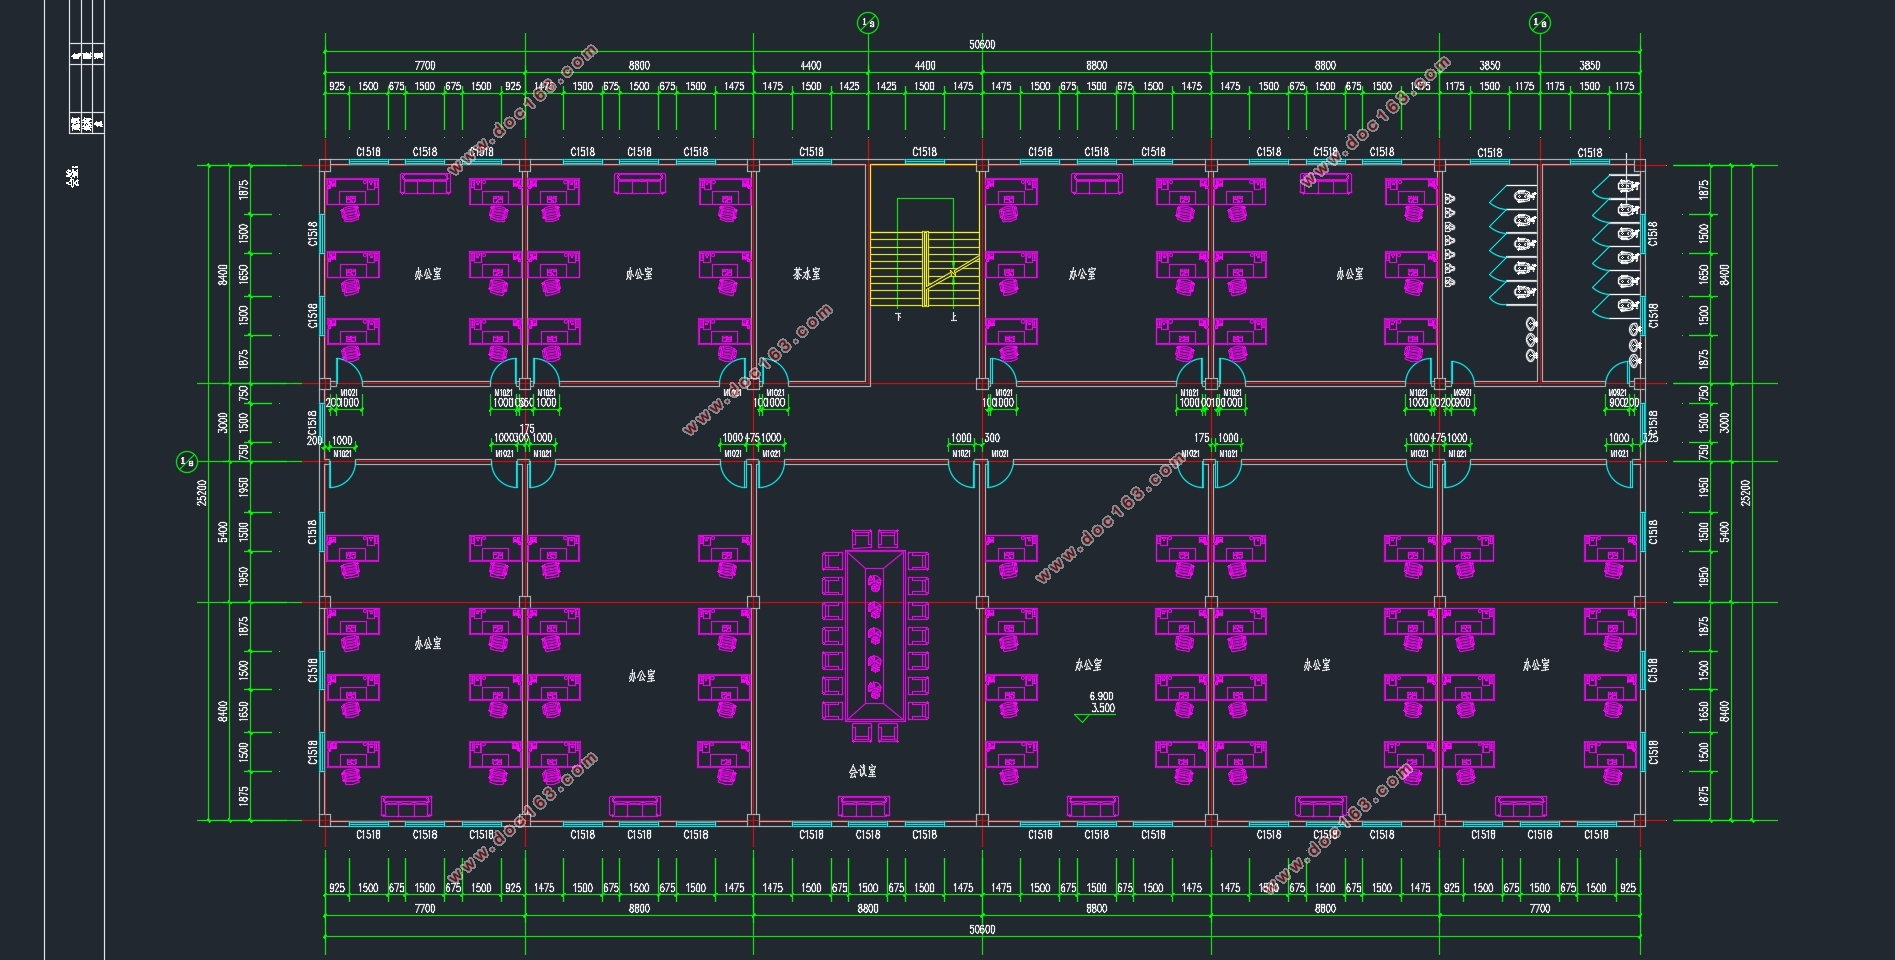Click the elevation value 3.500

pos(1103,708)
